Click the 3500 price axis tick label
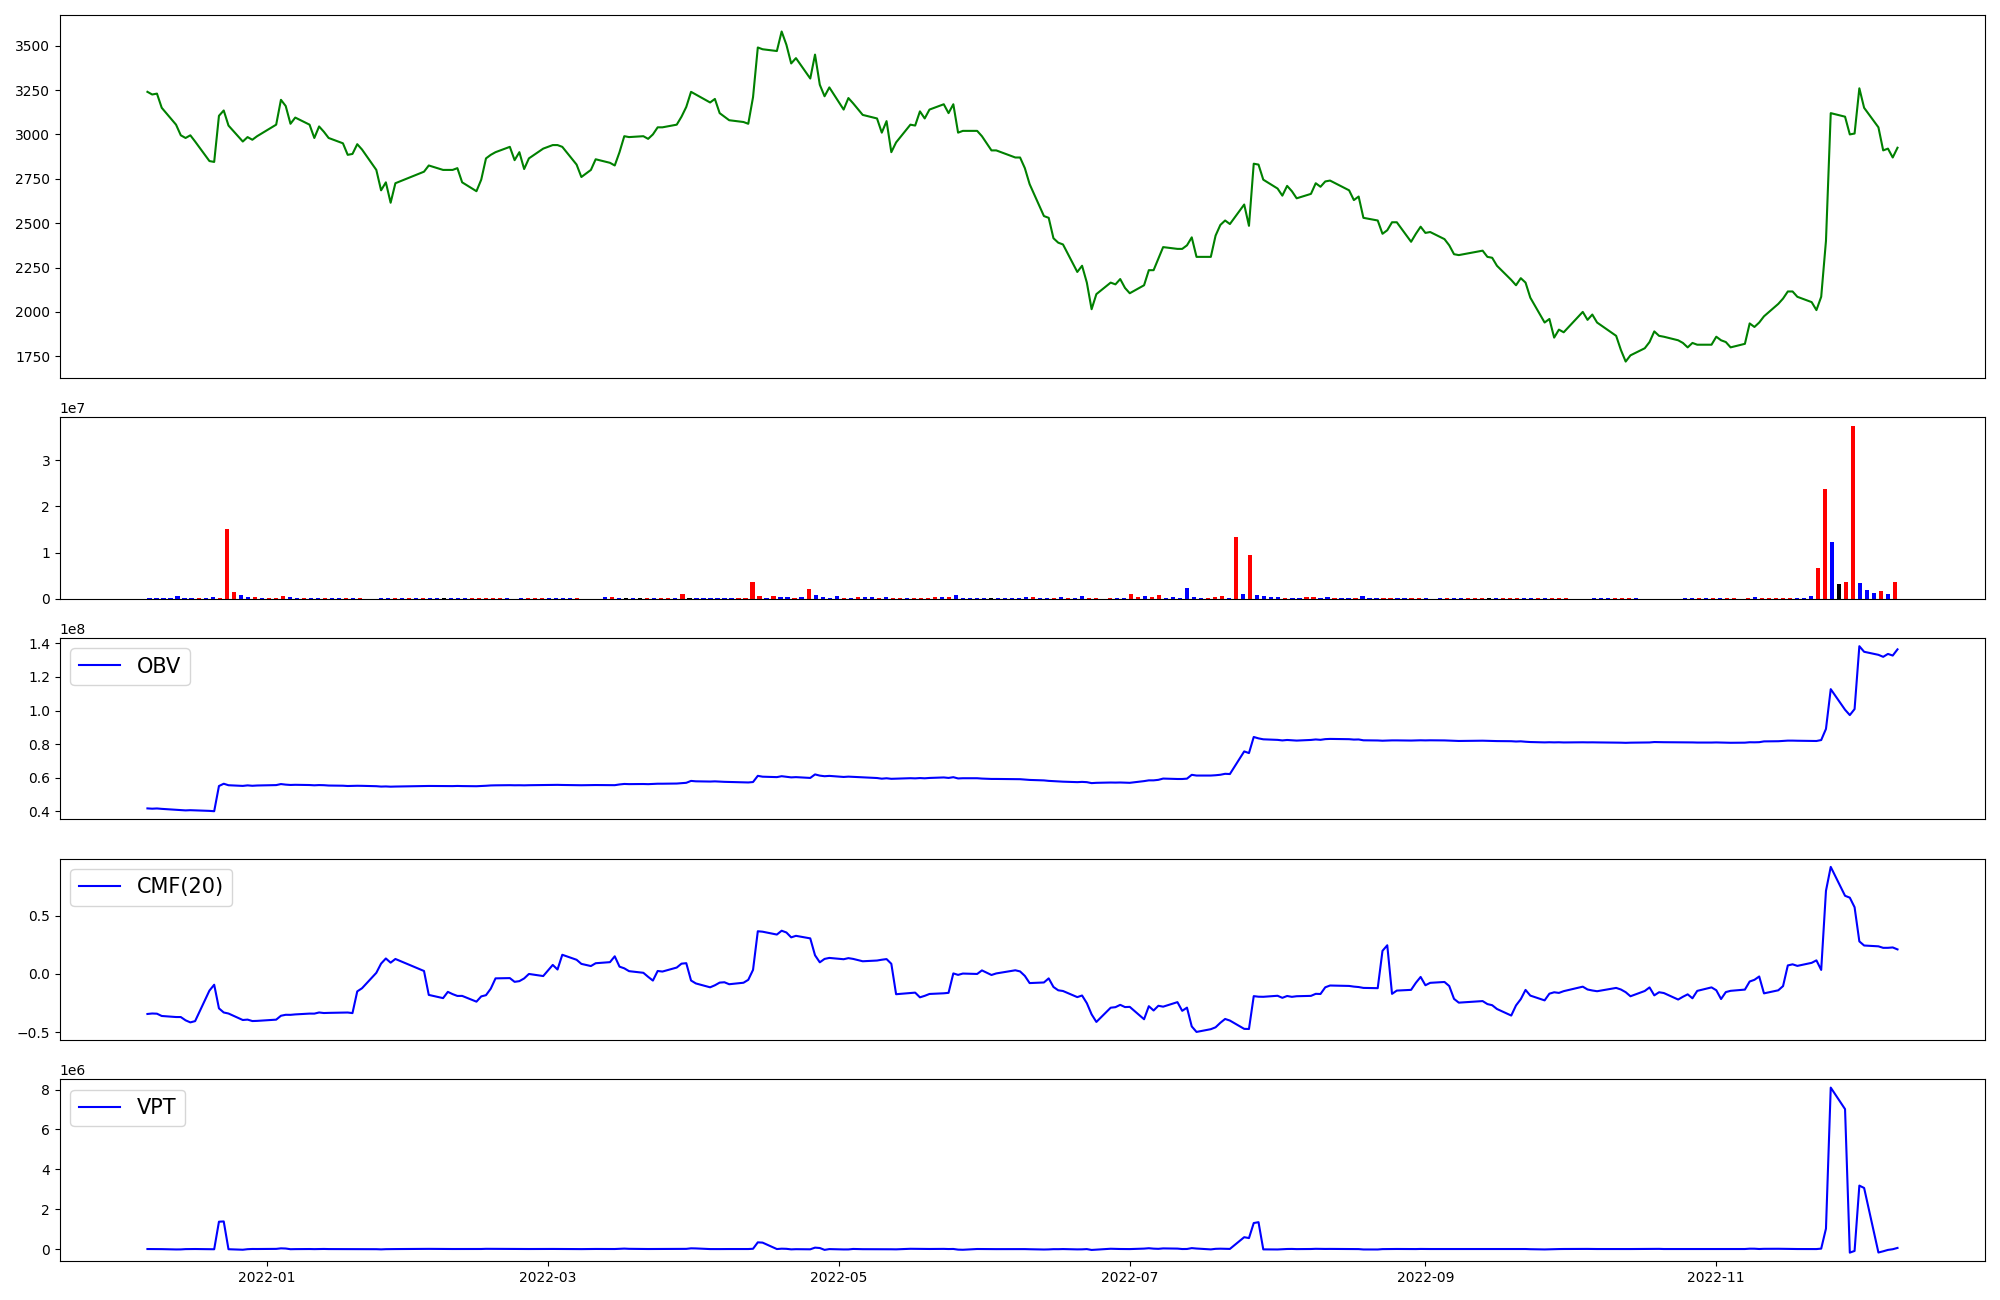2000x1300 pixels. point(31,47)
